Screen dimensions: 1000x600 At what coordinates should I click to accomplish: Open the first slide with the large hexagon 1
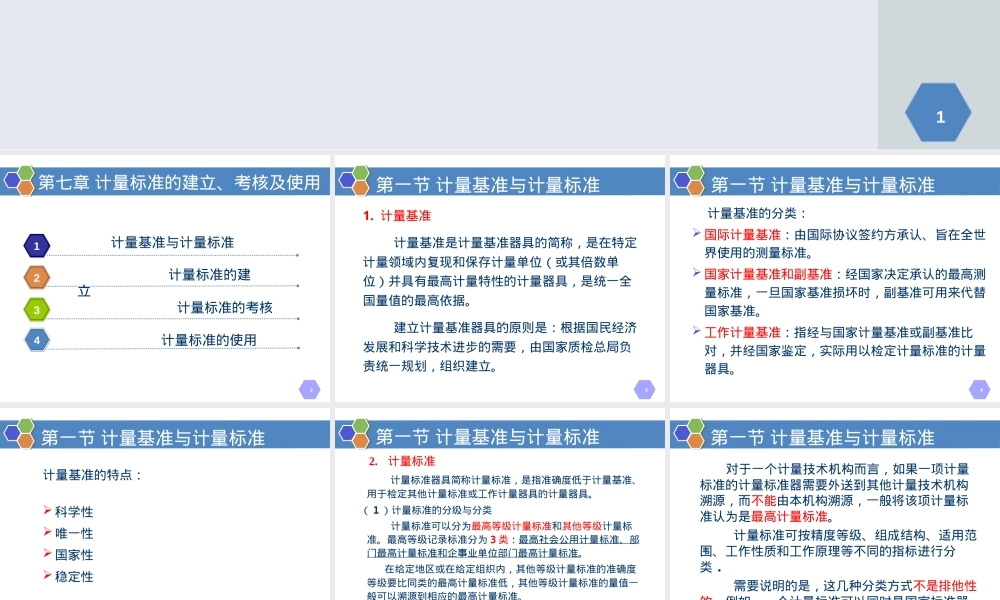(x=500, y=75)
